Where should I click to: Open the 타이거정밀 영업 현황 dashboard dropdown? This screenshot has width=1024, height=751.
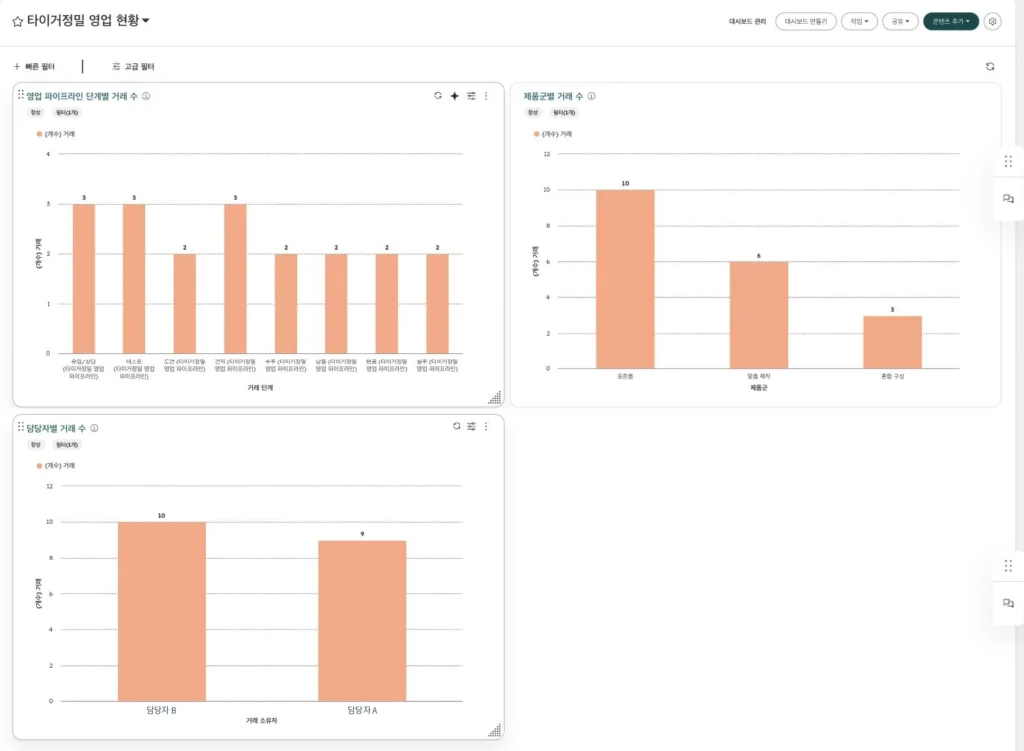coord(146,21)
